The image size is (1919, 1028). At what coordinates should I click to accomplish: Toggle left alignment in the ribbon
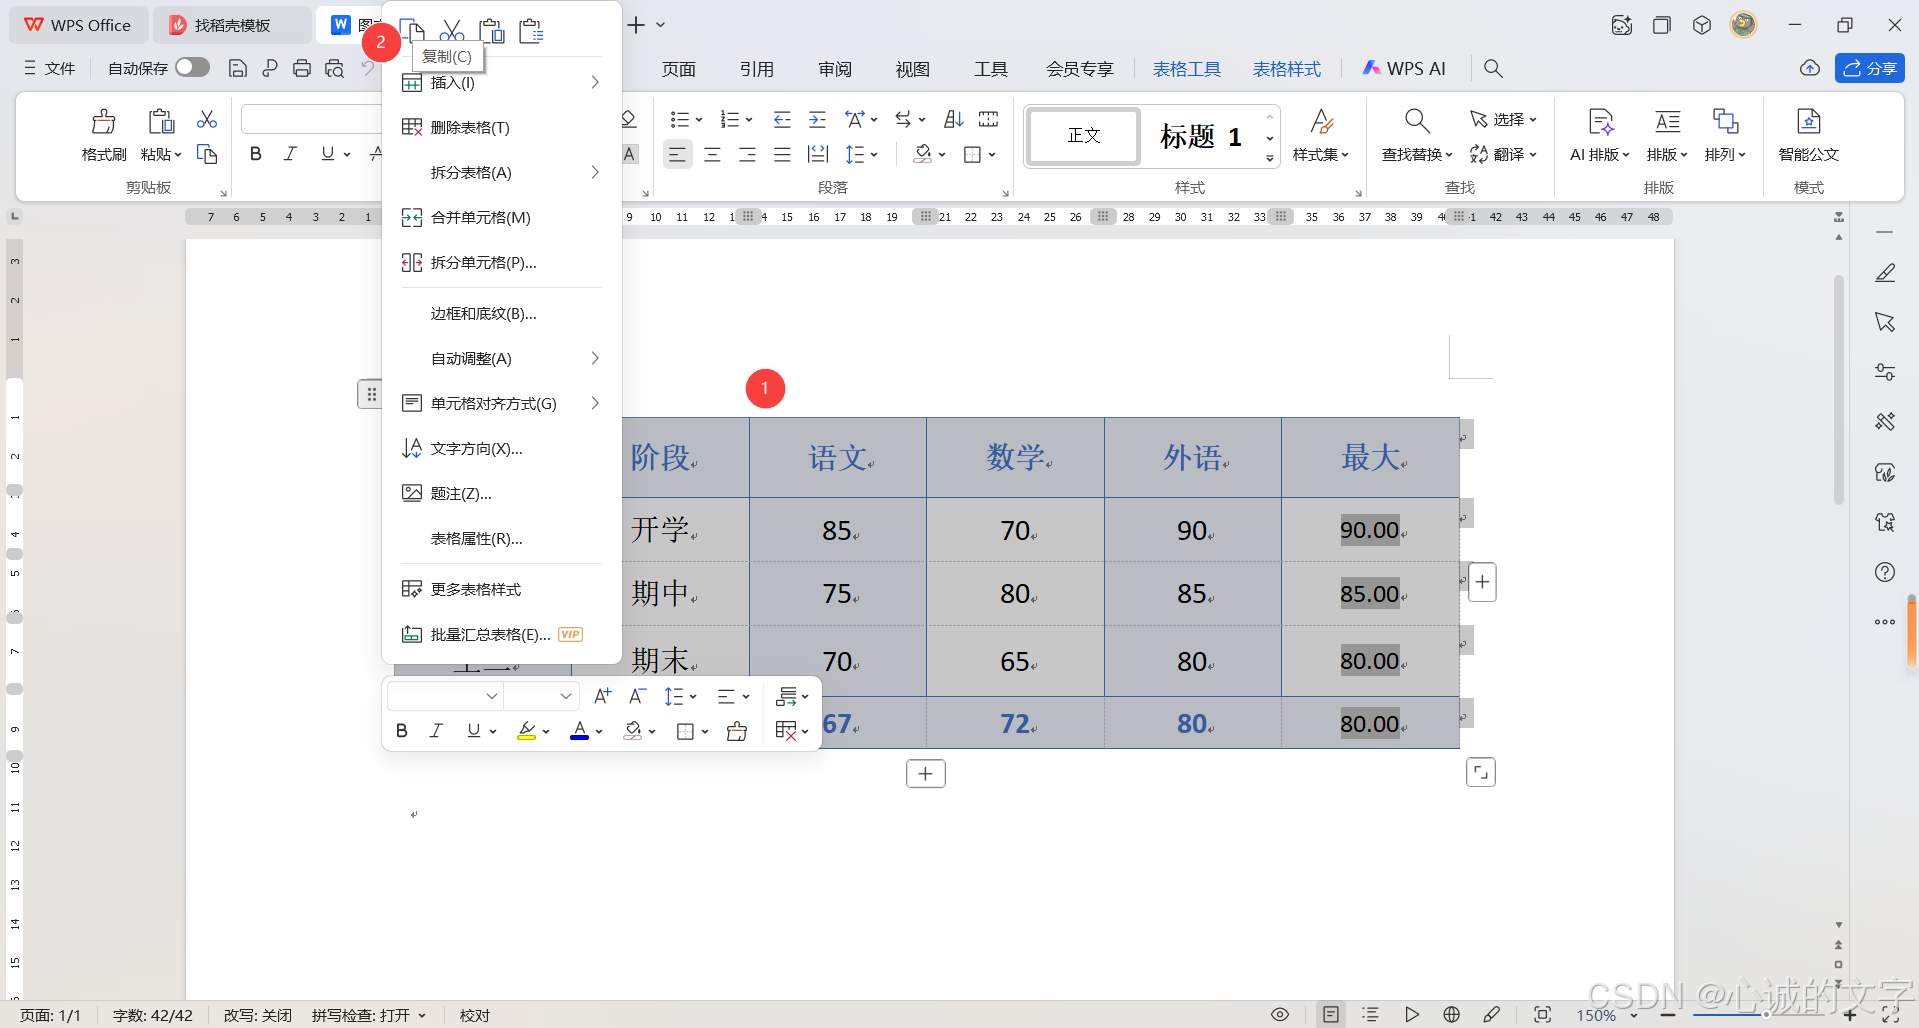coord(677,154)
